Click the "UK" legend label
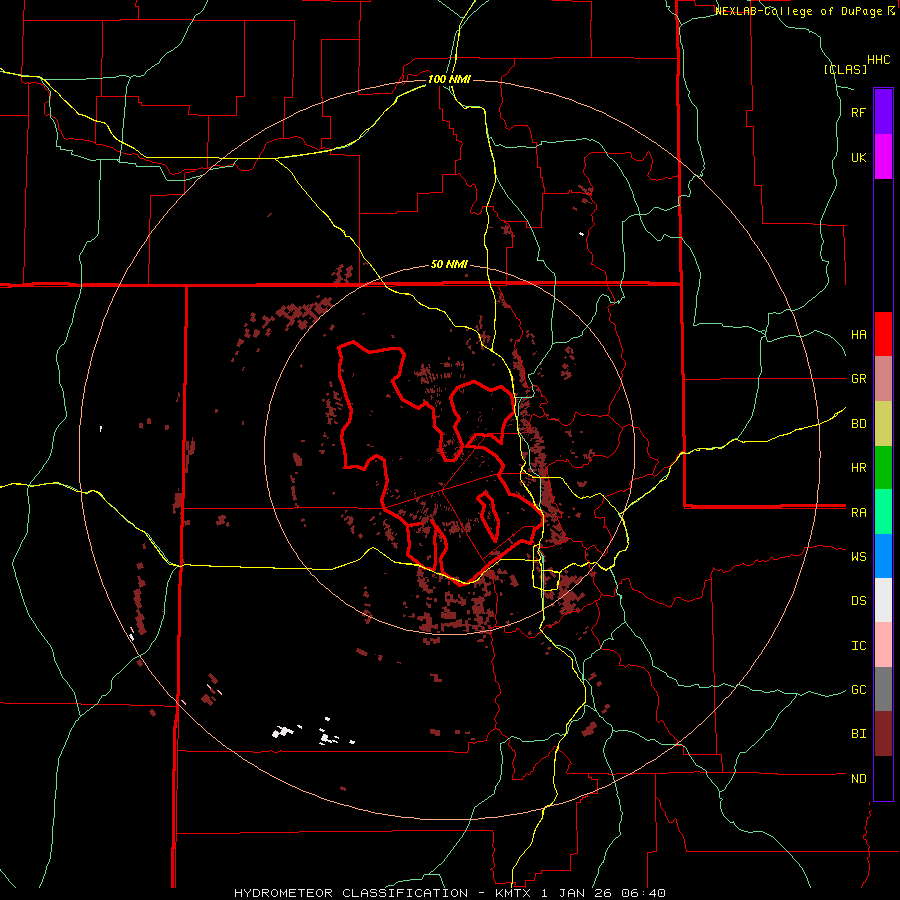Viewport: 900px width, 900px height. pos(859,157)
